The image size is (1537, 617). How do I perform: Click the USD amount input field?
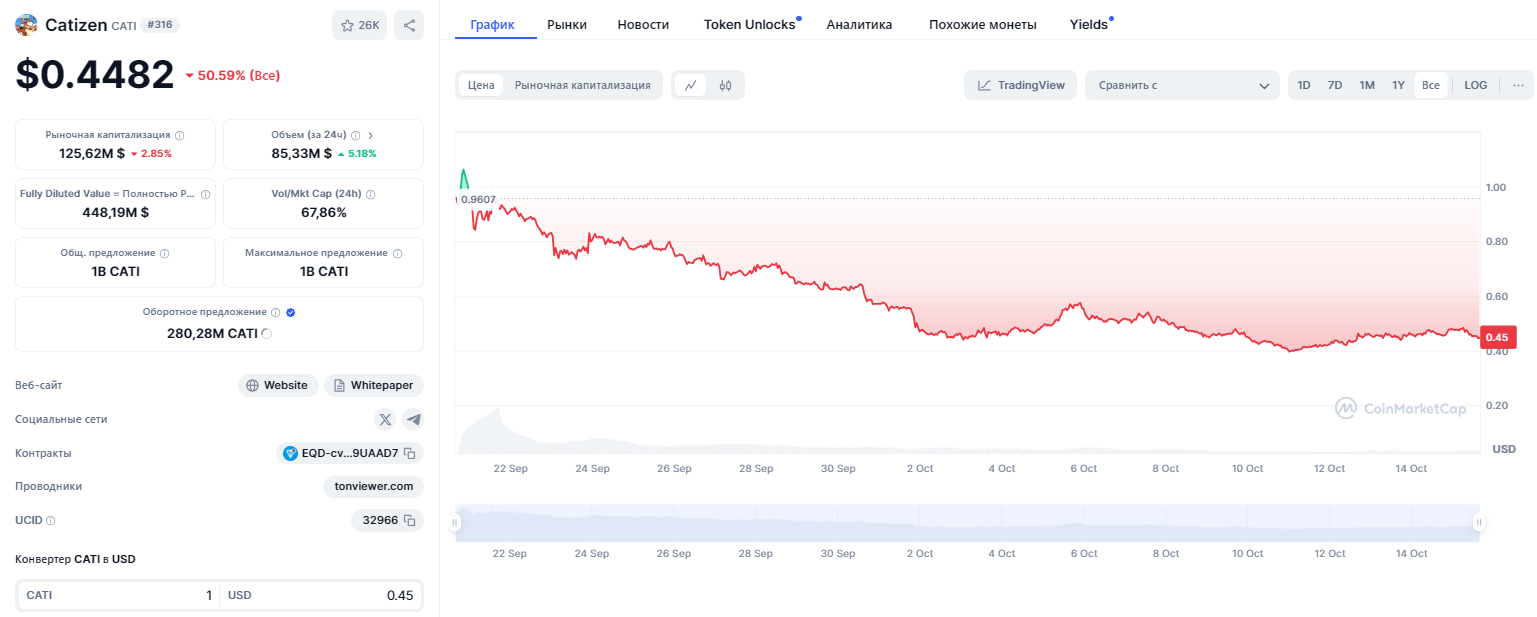[320, 596]
